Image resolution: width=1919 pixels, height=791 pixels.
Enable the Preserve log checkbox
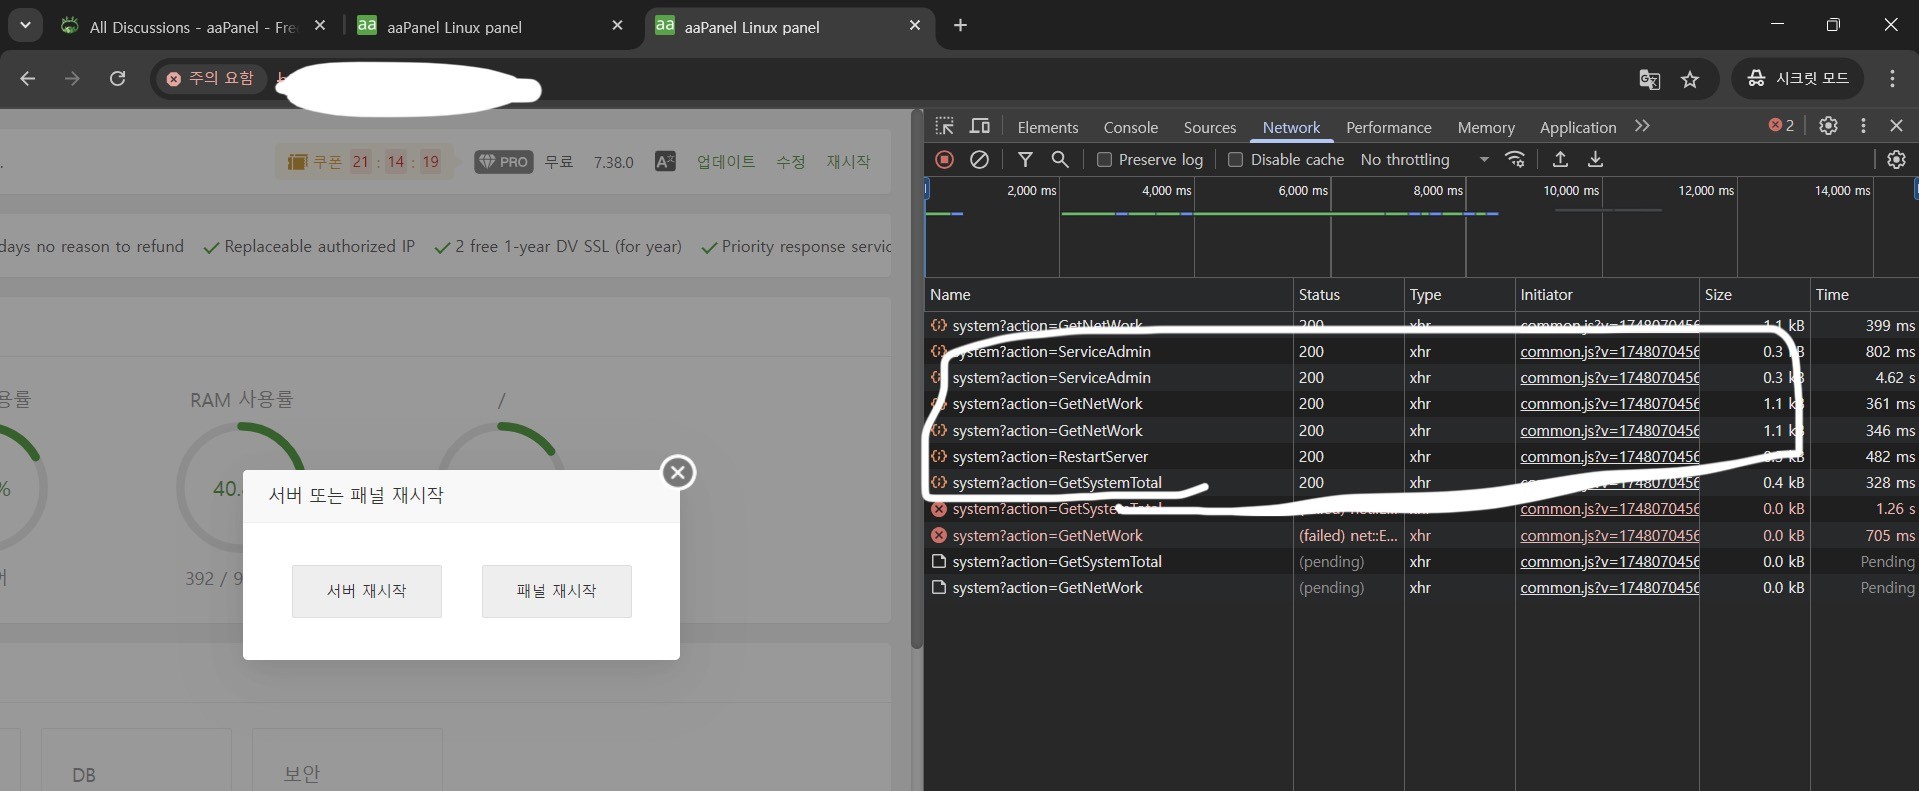click(x=1105, y=160)
